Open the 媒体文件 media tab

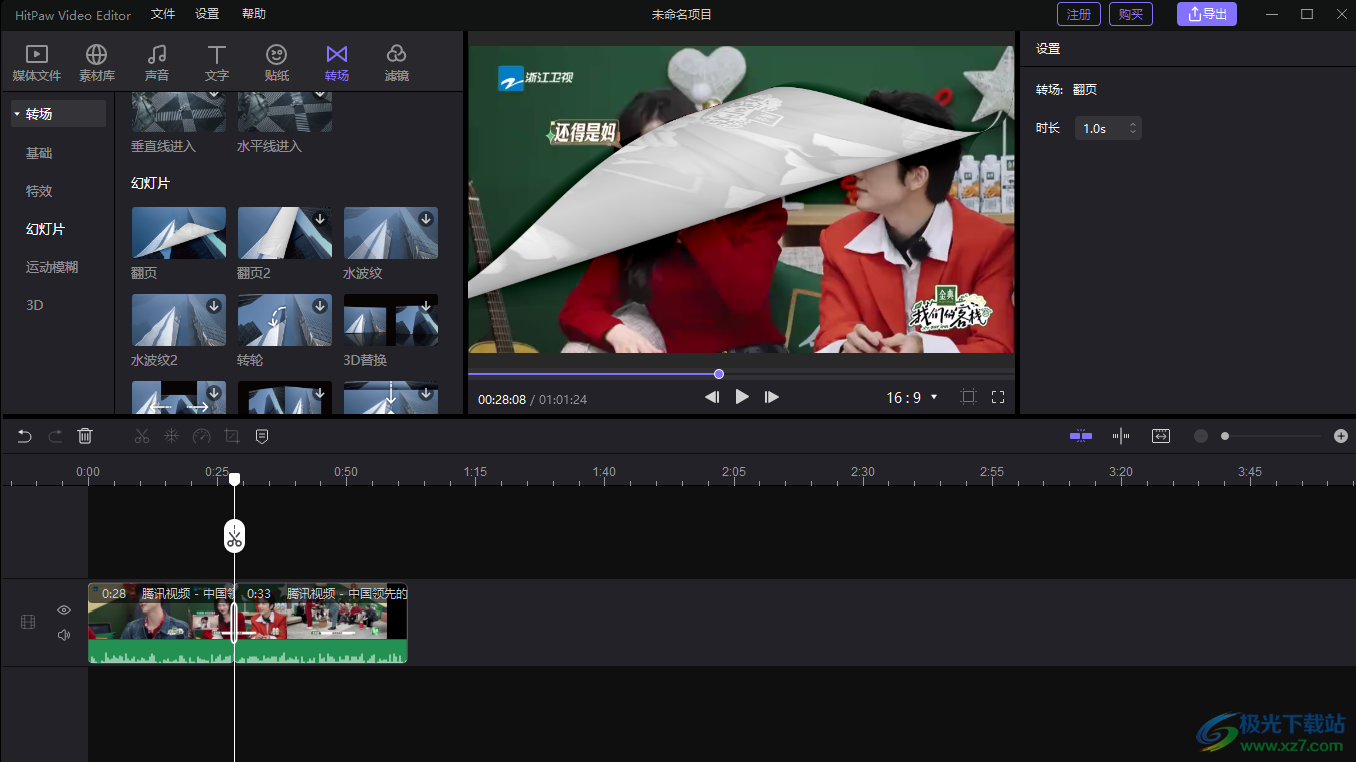pyautogui.click(x=37, y=63)
